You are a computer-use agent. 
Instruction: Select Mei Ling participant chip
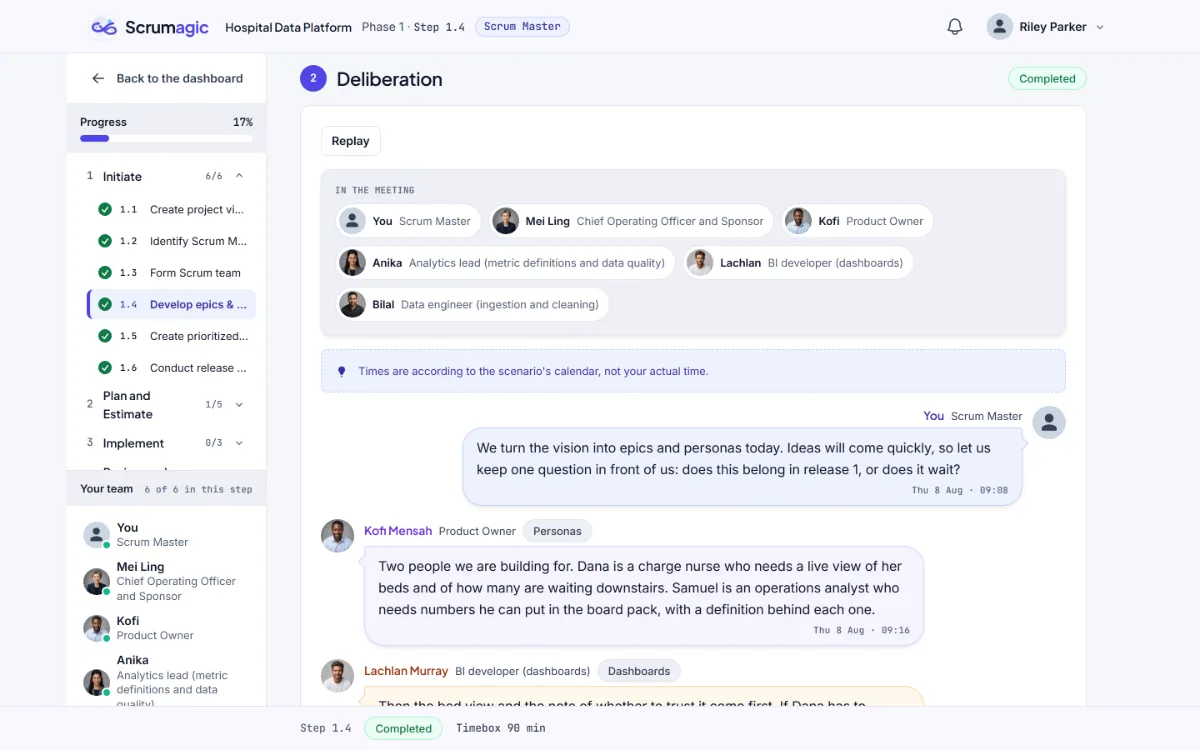point(631,221)
